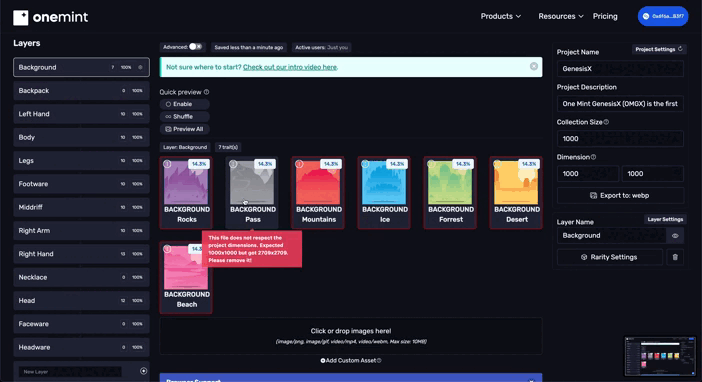Select the Footware layer

coord(81,184)
